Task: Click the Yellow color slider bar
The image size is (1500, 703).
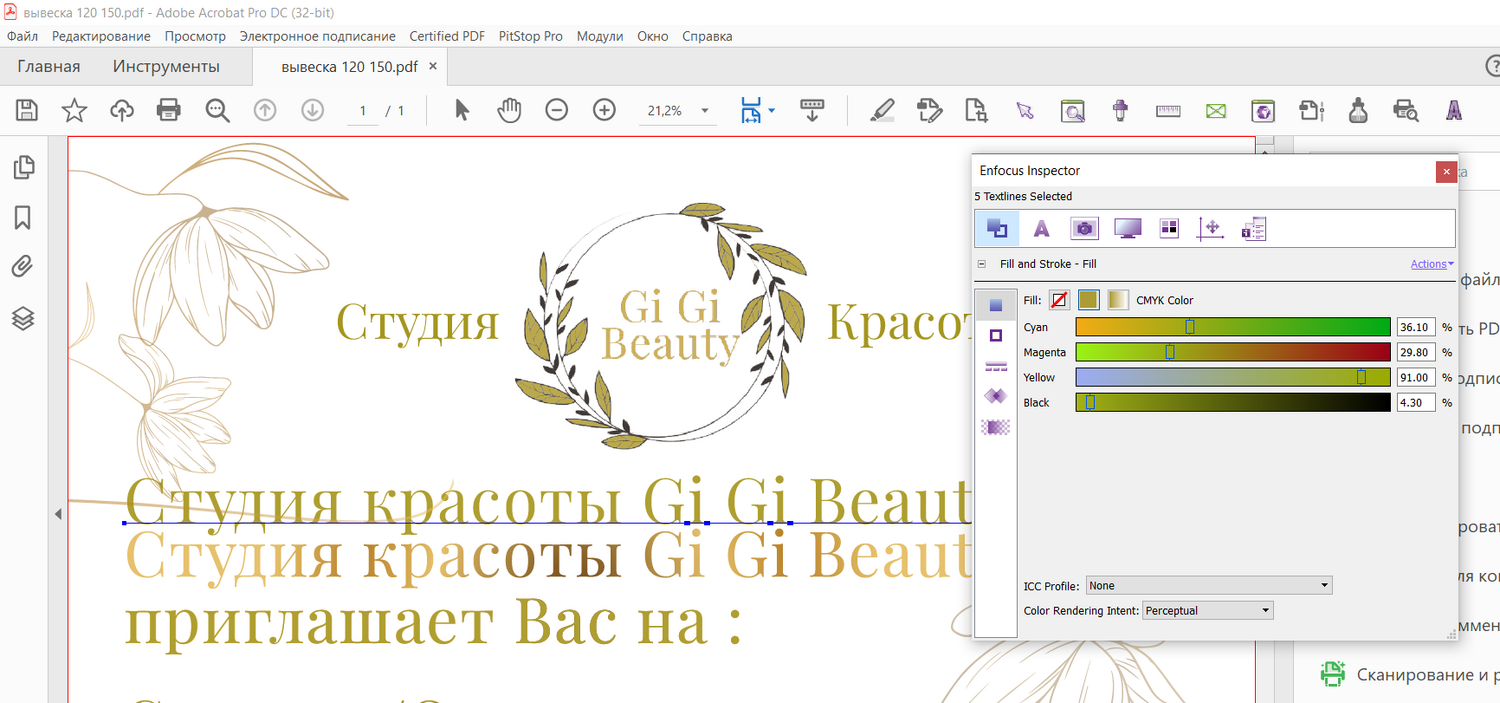Action: [x=1232, y=377]
